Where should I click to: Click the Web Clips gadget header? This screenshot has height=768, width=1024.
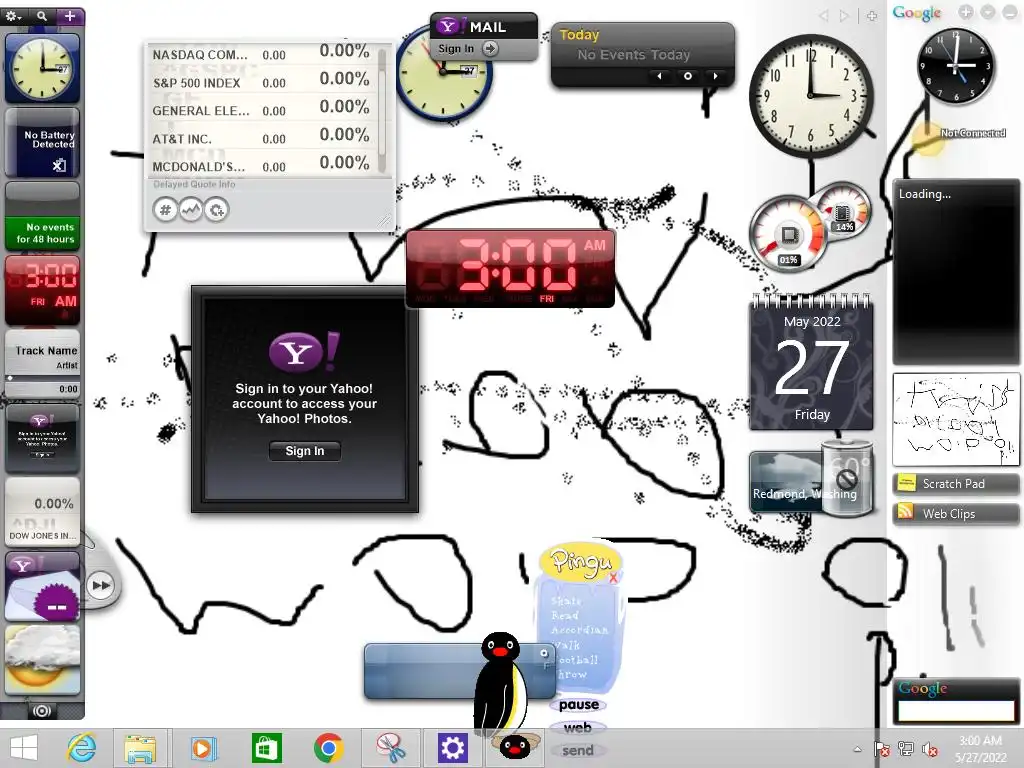point(955,514)
